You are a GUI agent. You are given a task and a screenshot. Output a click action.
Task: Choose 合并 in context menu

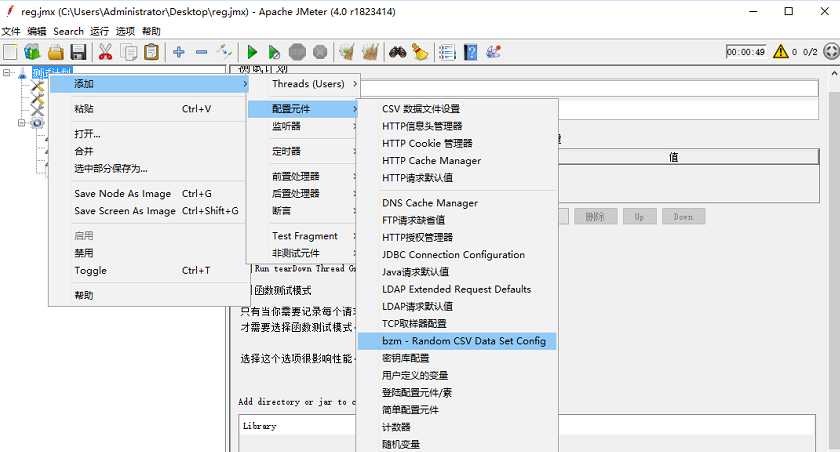click(148, 151)
